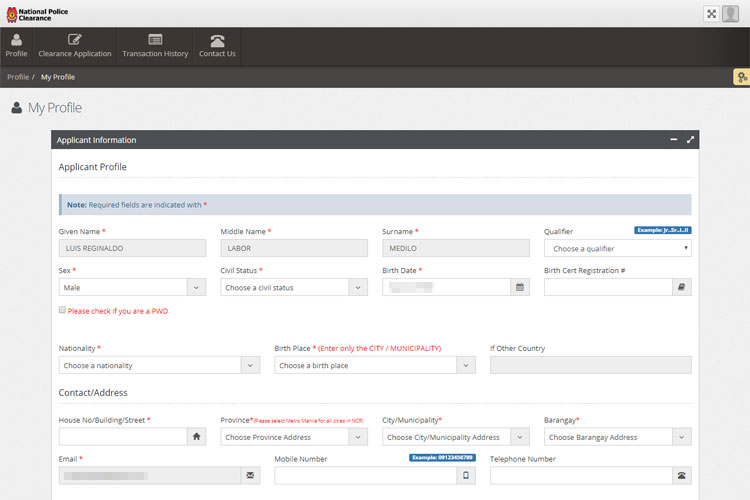Click the Email field
Image resolution: width=750 pixels, height=500 pixels.
coord(150,476)
